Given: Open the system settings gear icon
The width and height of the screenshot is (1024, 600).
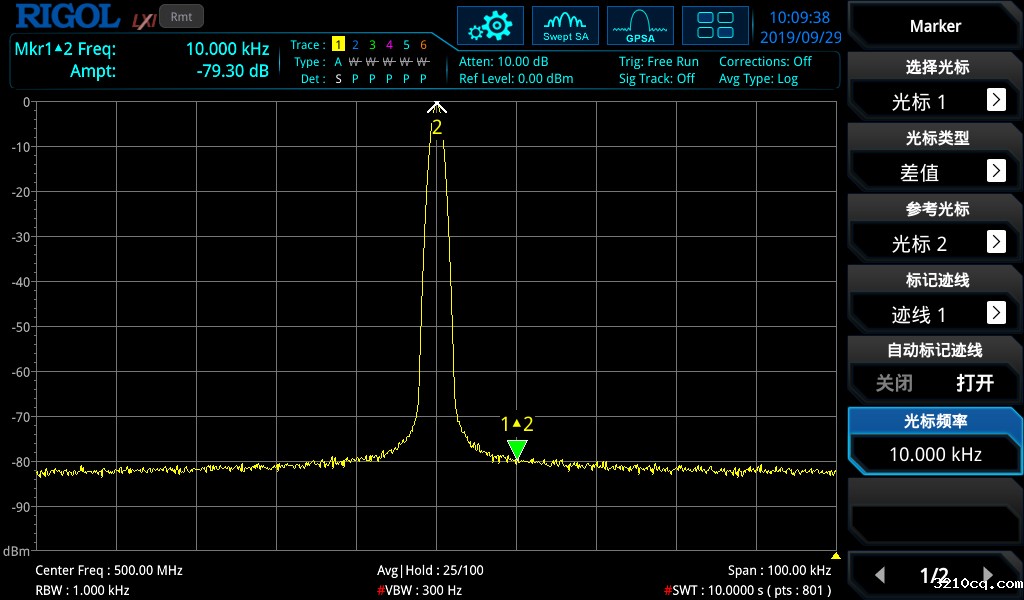Looking at the screenshot, I should coord(490,26).
